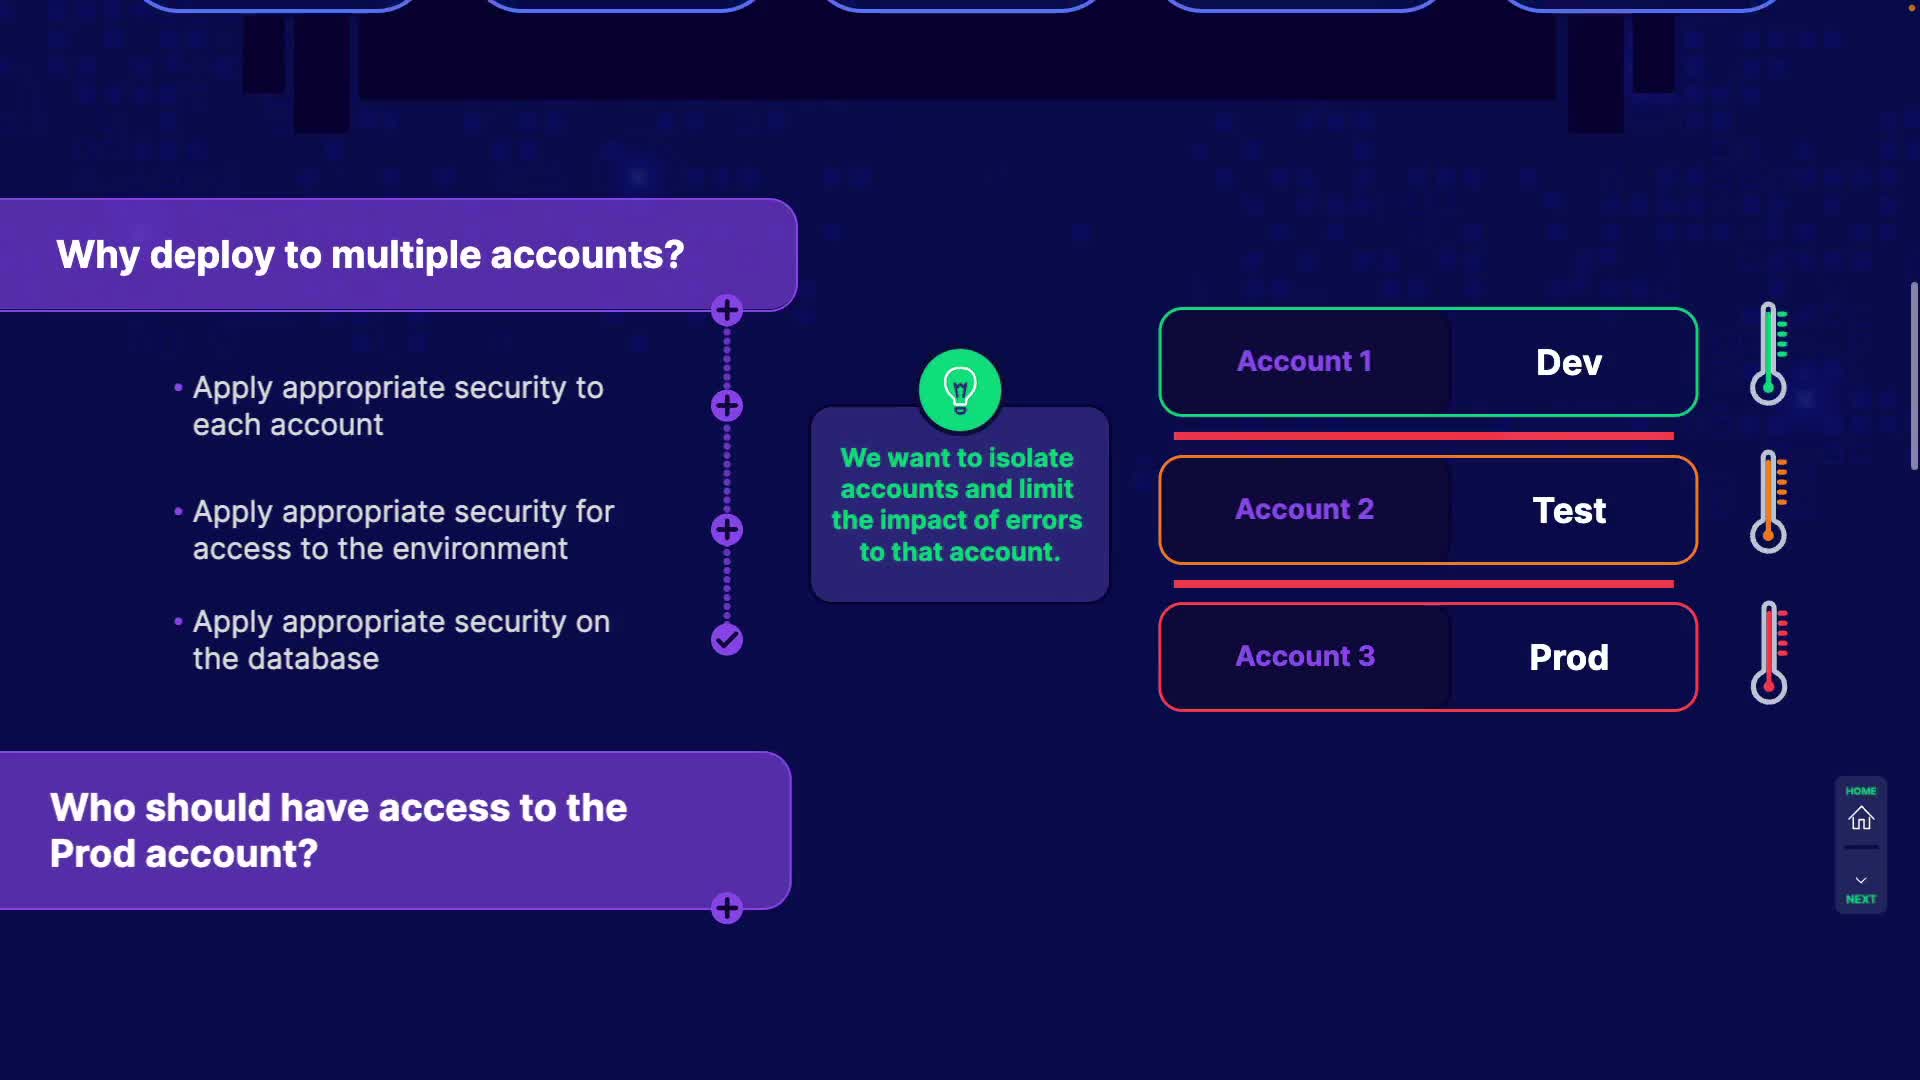This screenshot has width=1920, height=1080.
Task: Click the plus icon beside 'access to the environment'
Action: 727,529
